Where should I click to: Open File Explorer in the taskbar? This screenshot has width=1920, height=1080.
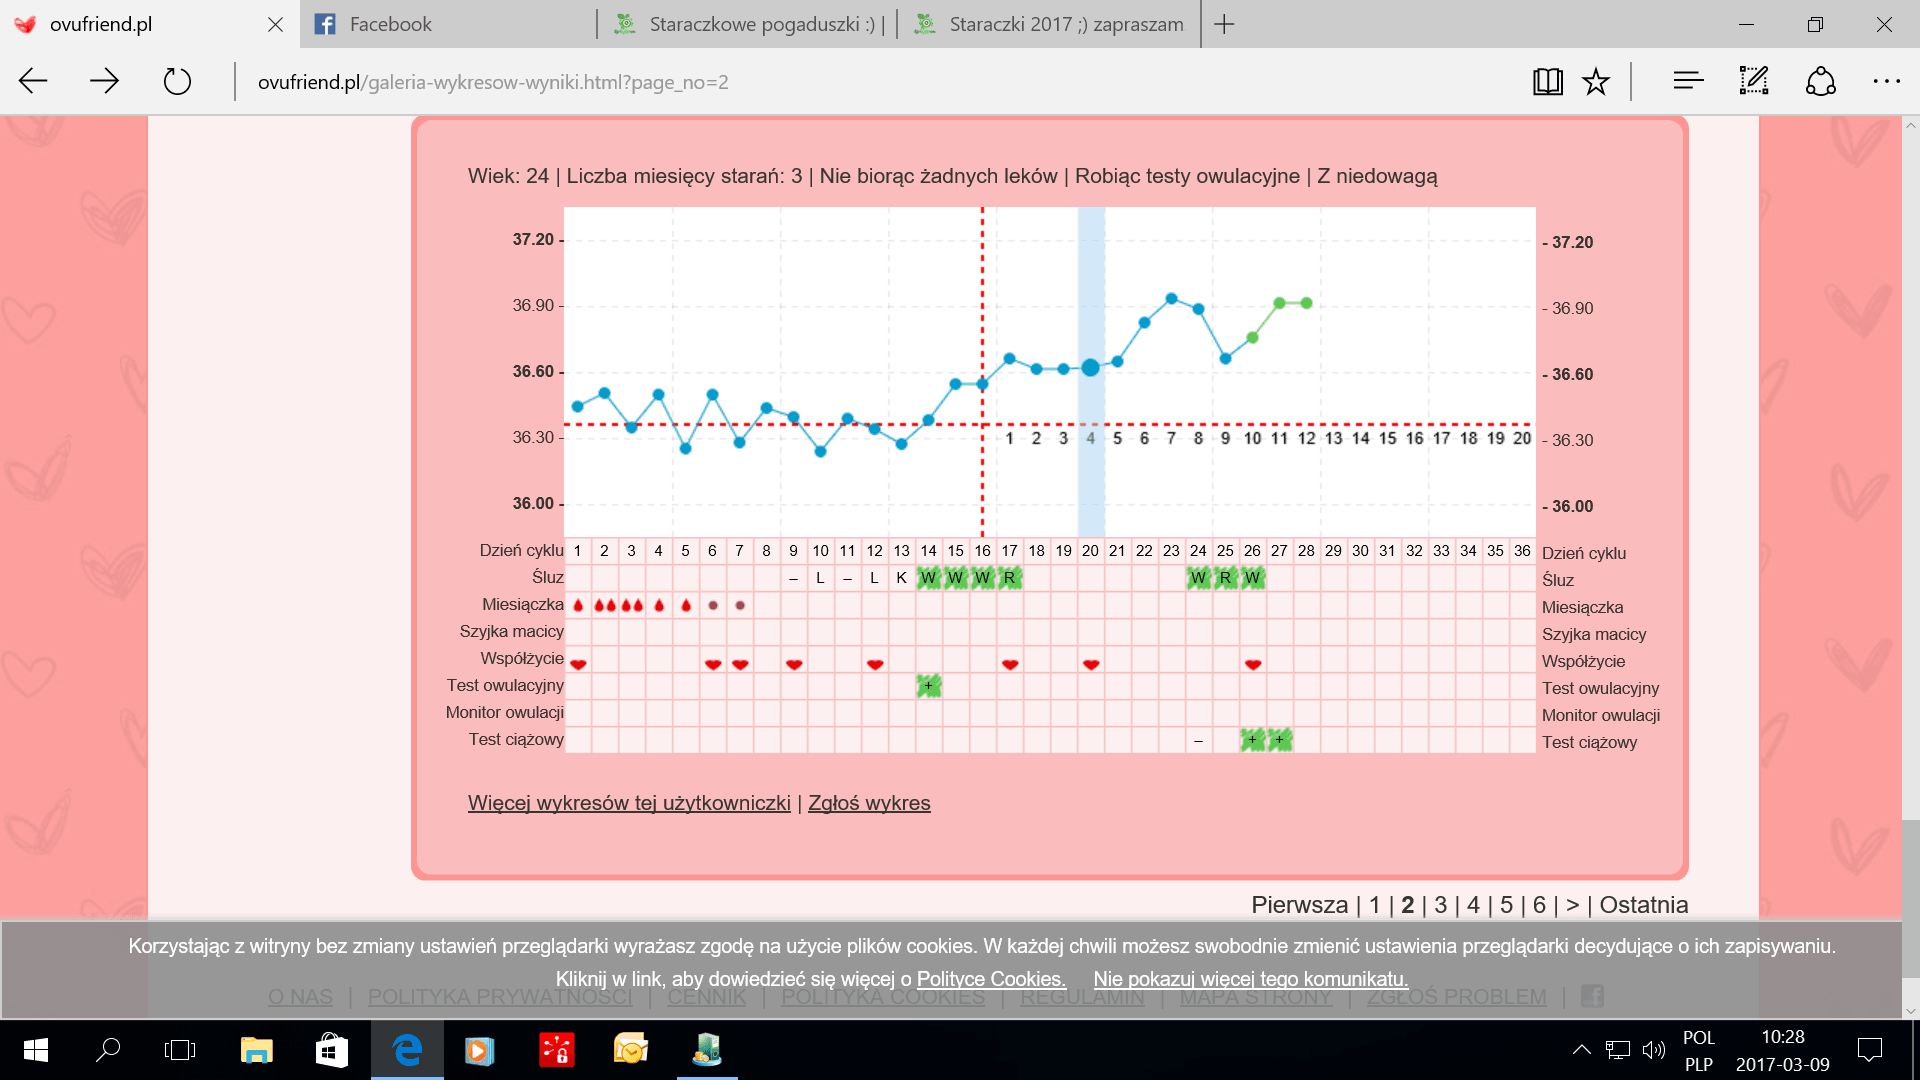(257, 1050)
